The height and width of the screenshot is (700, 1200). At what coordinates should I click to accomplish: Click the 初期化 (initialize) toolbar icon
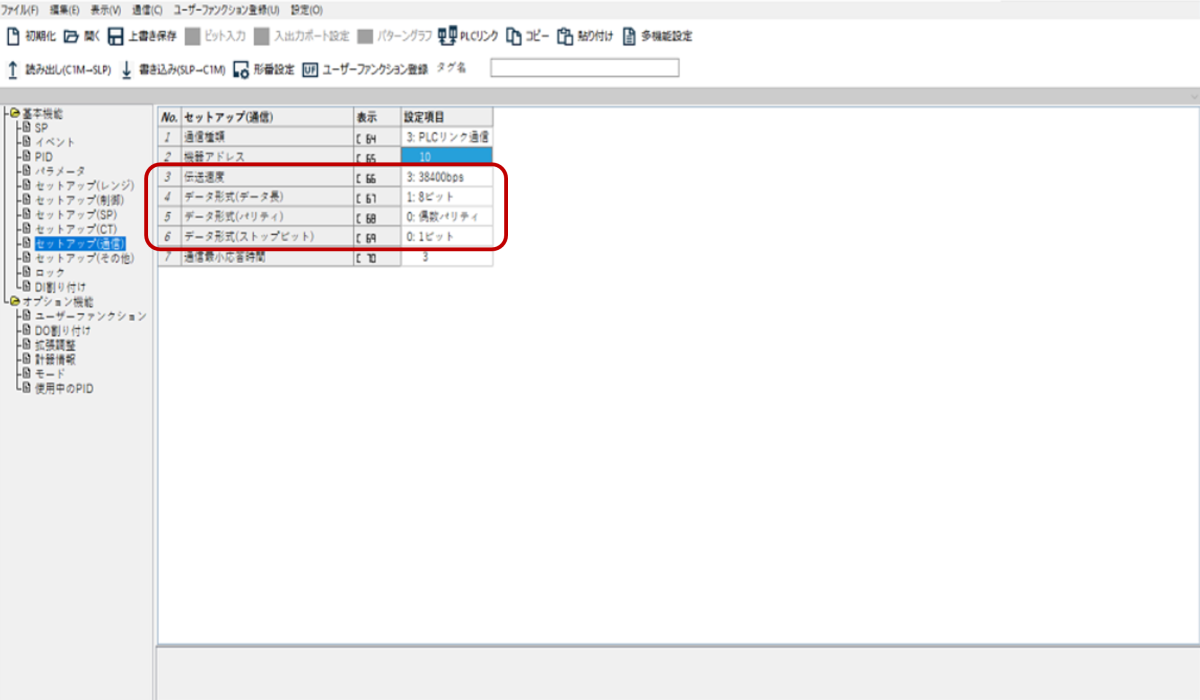pyautogui.click(x=14, y=37)
